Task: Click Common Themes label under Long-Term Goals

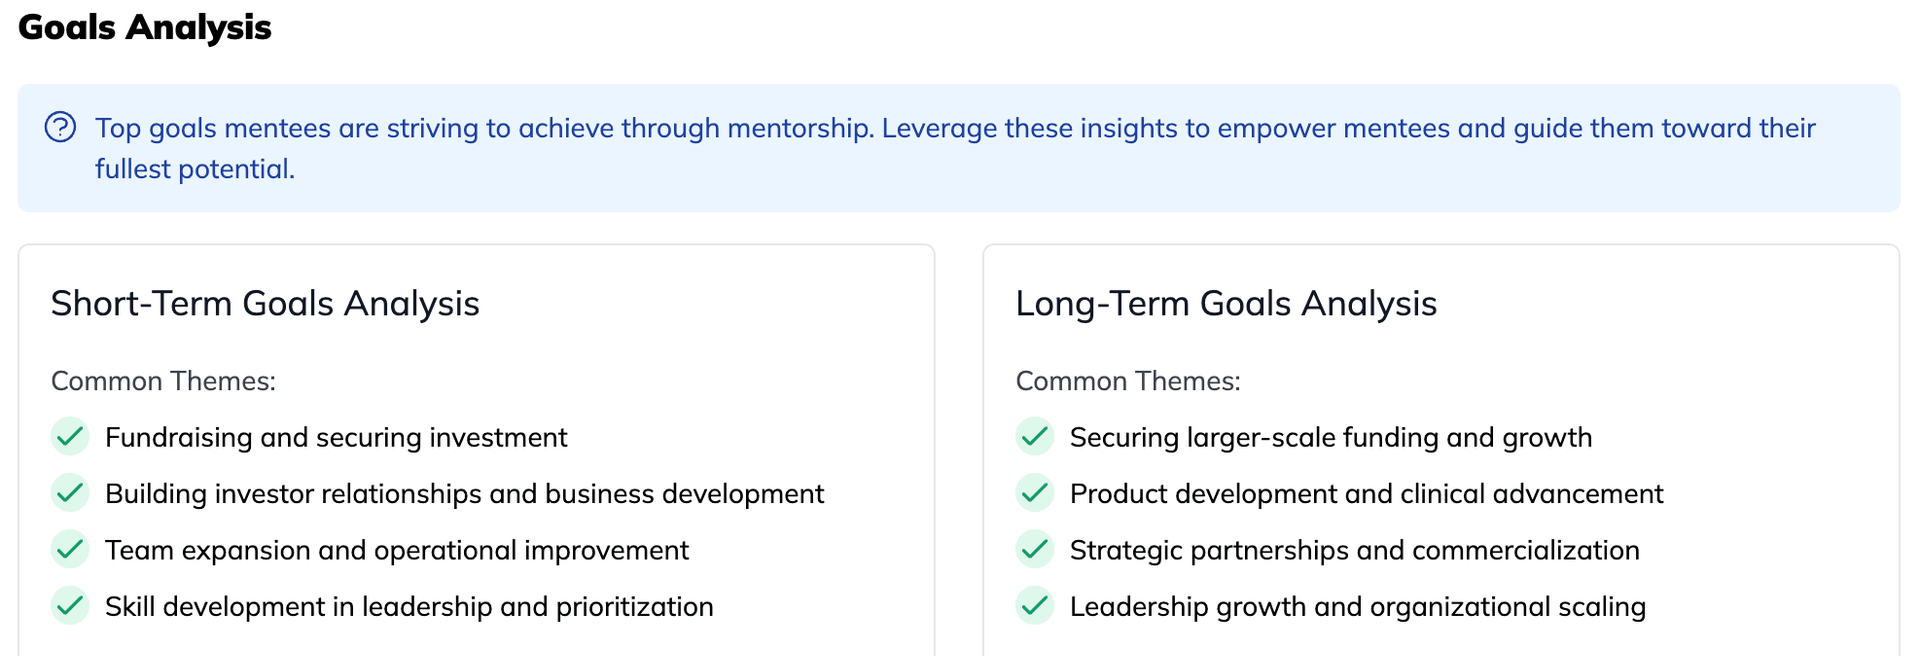Action: click(1128, 381)
